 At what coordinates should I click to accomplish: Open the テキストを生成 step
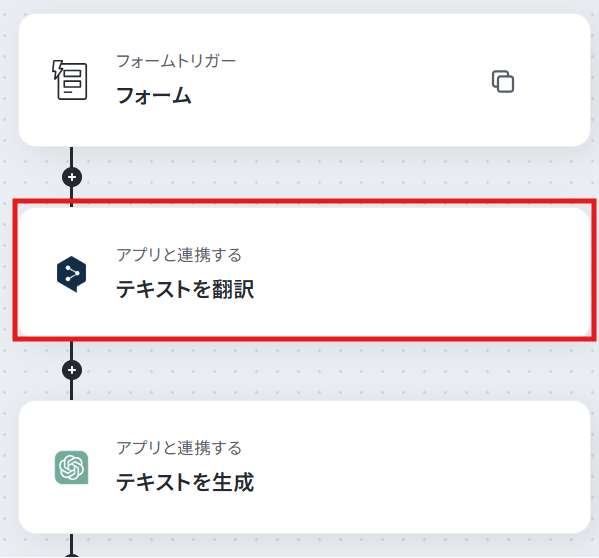coord(185,482)
